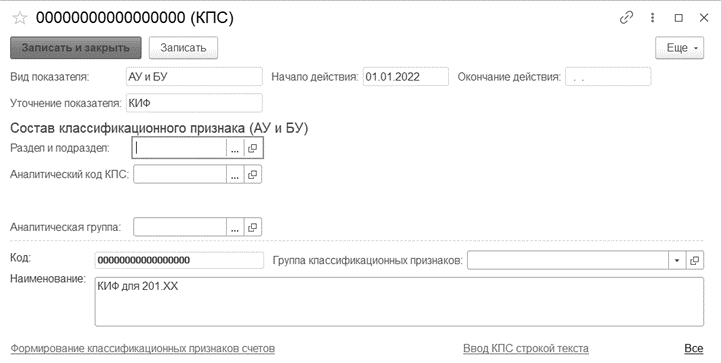
Task: Expand Группа классификационных признаков dropdown arrow
Action: [676, 260]
